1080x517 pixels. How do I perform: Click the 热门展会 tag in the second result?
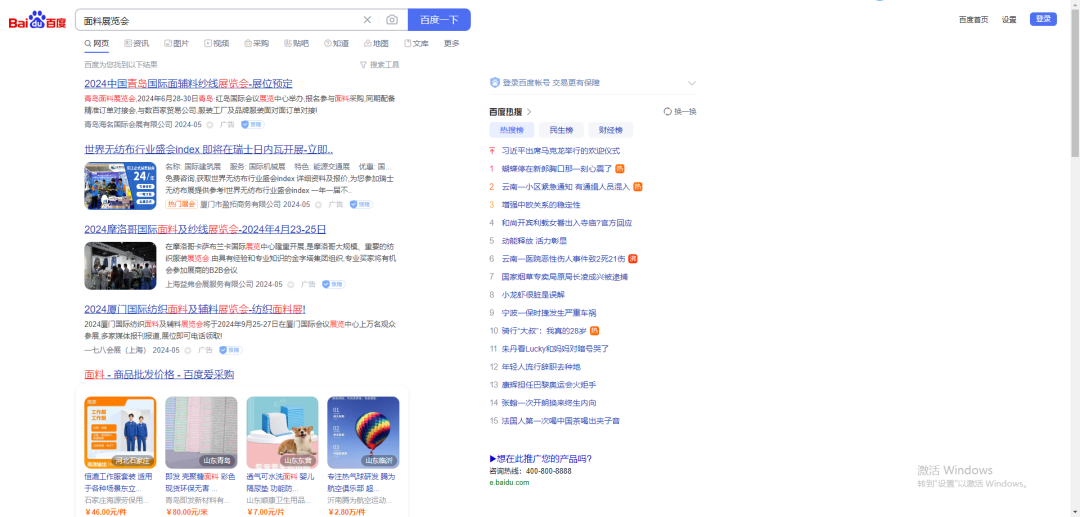pos(181,204)
